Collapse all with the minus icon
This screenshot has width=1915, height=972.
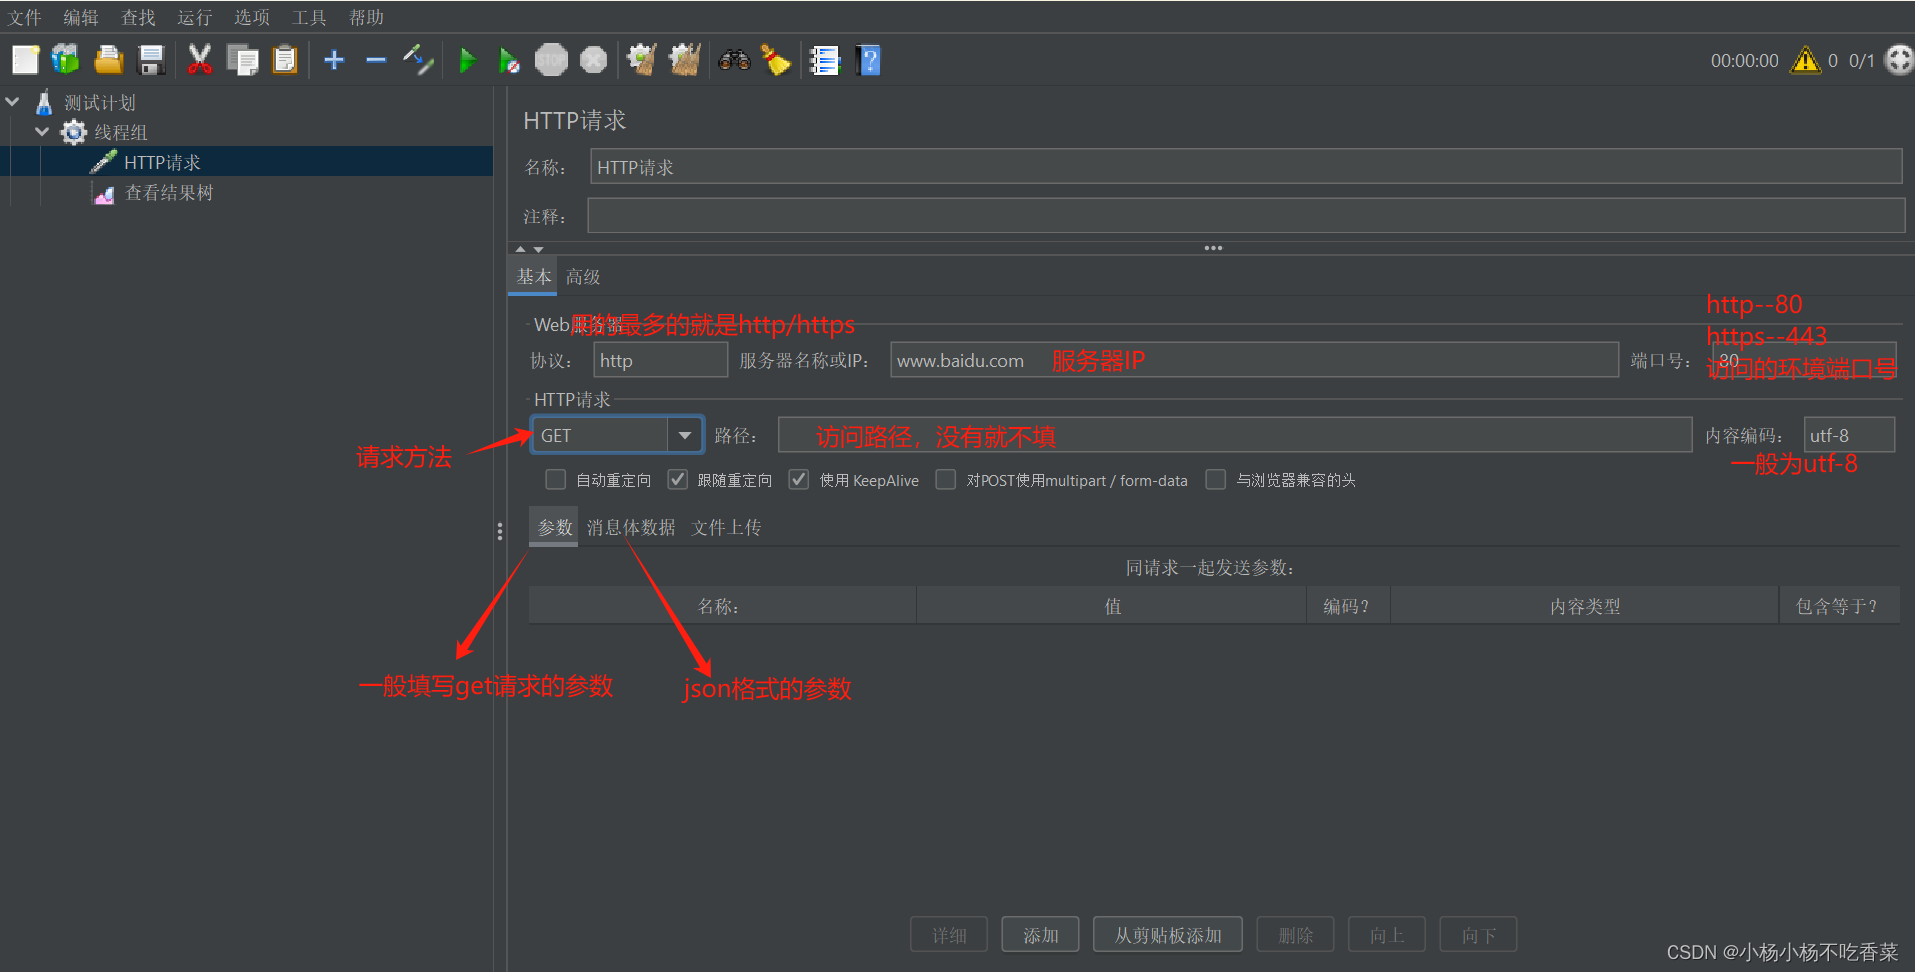376,60
